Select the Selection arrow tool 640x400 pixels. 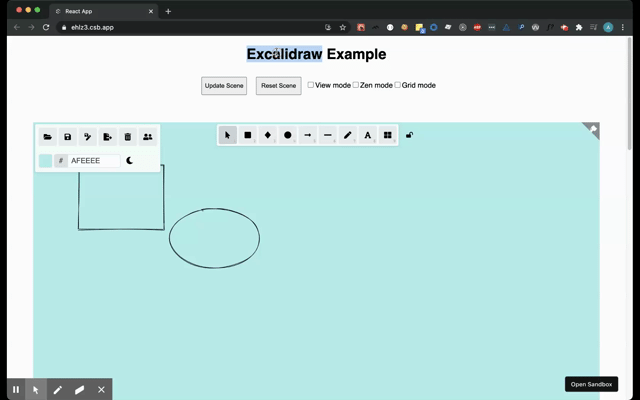[227, 135]
